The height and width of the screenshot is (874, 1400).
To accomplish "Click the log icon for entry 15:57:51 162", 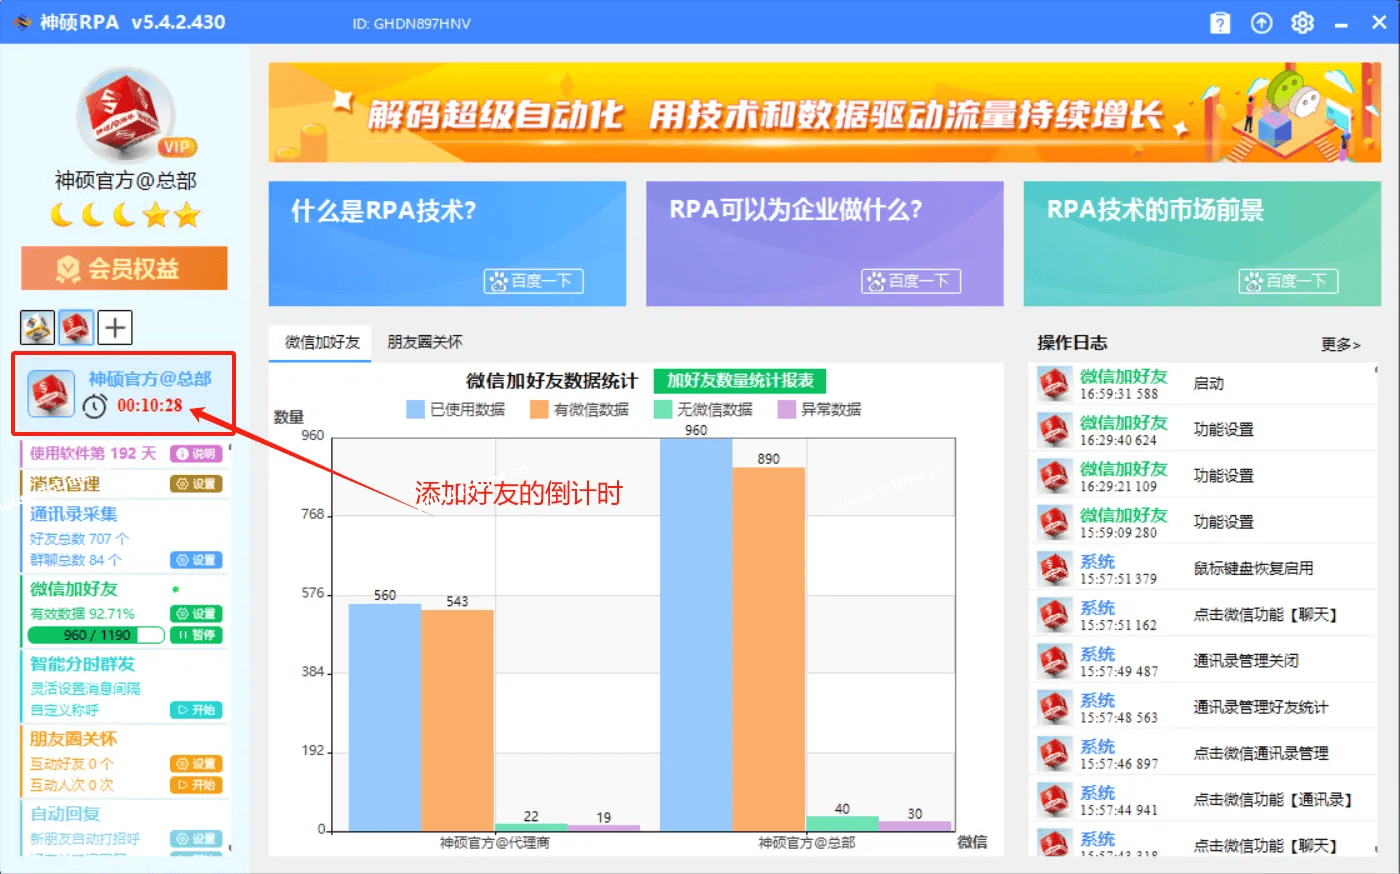I will coord(1054,615).
